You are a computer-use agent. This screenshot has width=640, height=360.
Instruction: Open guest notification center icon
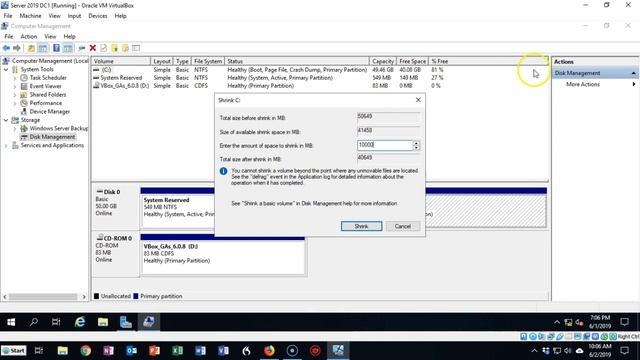624,322
